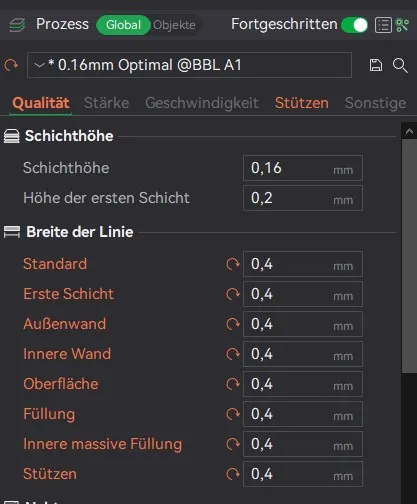This screenshot has height=504, width=417.
Task: Click the preset reset arrow icon
Action: [11, 65]
